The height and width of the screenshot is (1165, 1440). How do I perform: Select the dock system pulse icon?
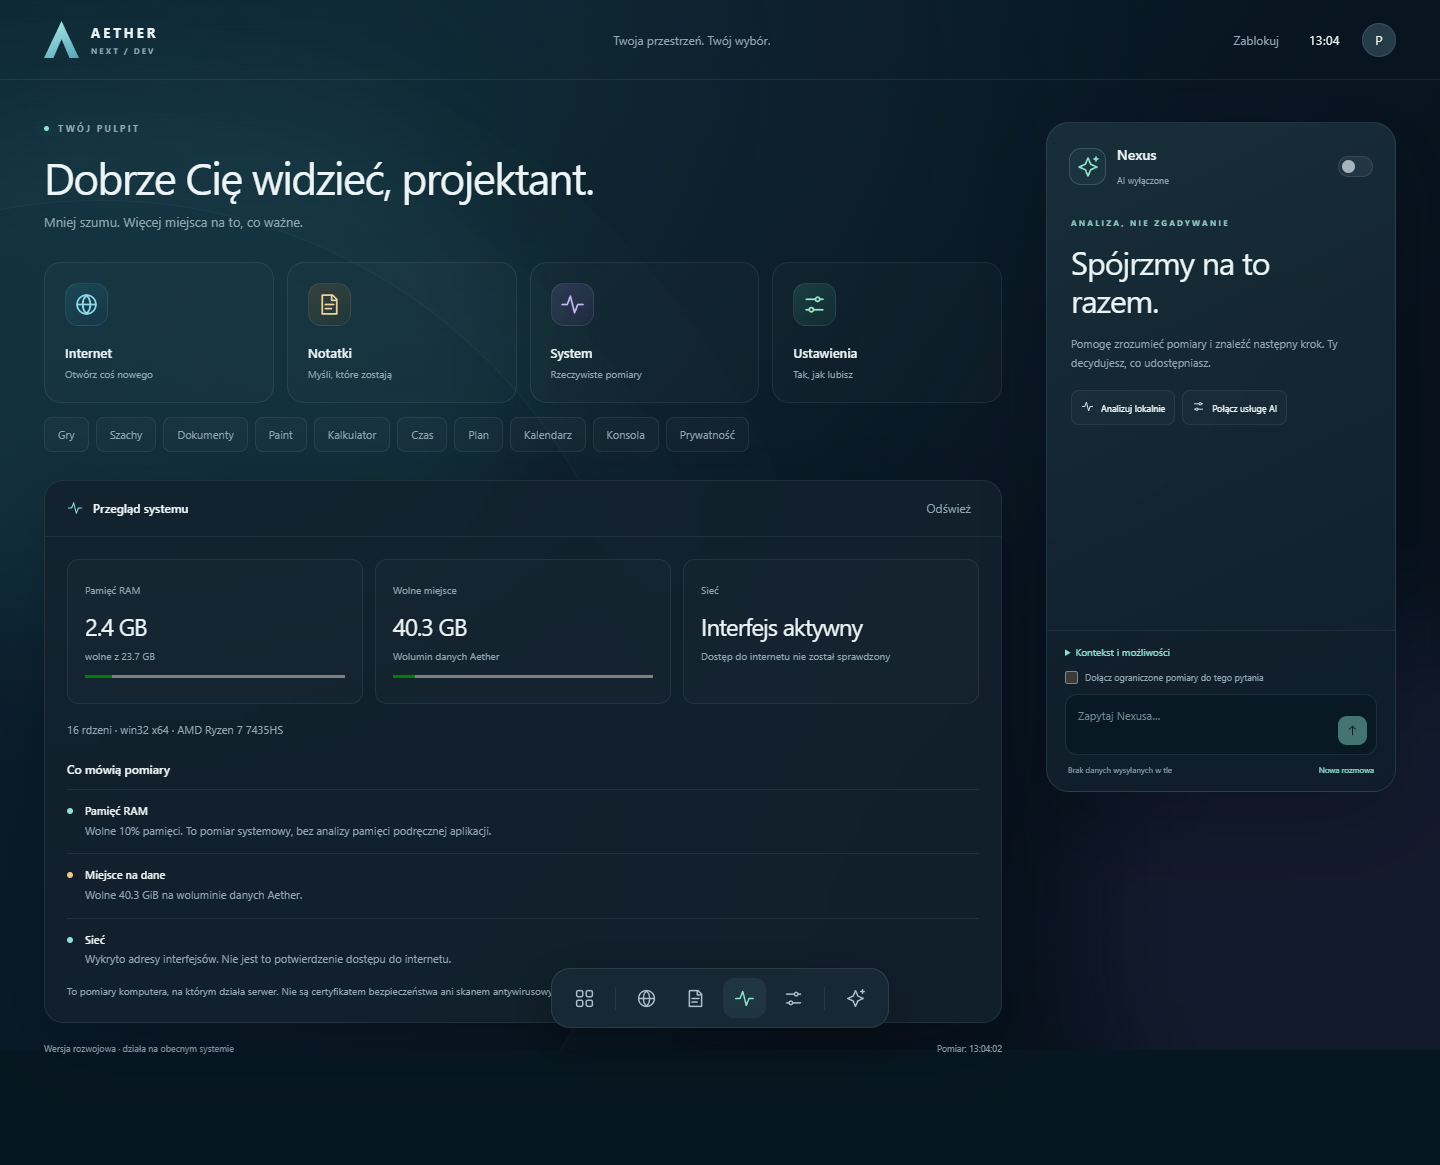[745, 998]
